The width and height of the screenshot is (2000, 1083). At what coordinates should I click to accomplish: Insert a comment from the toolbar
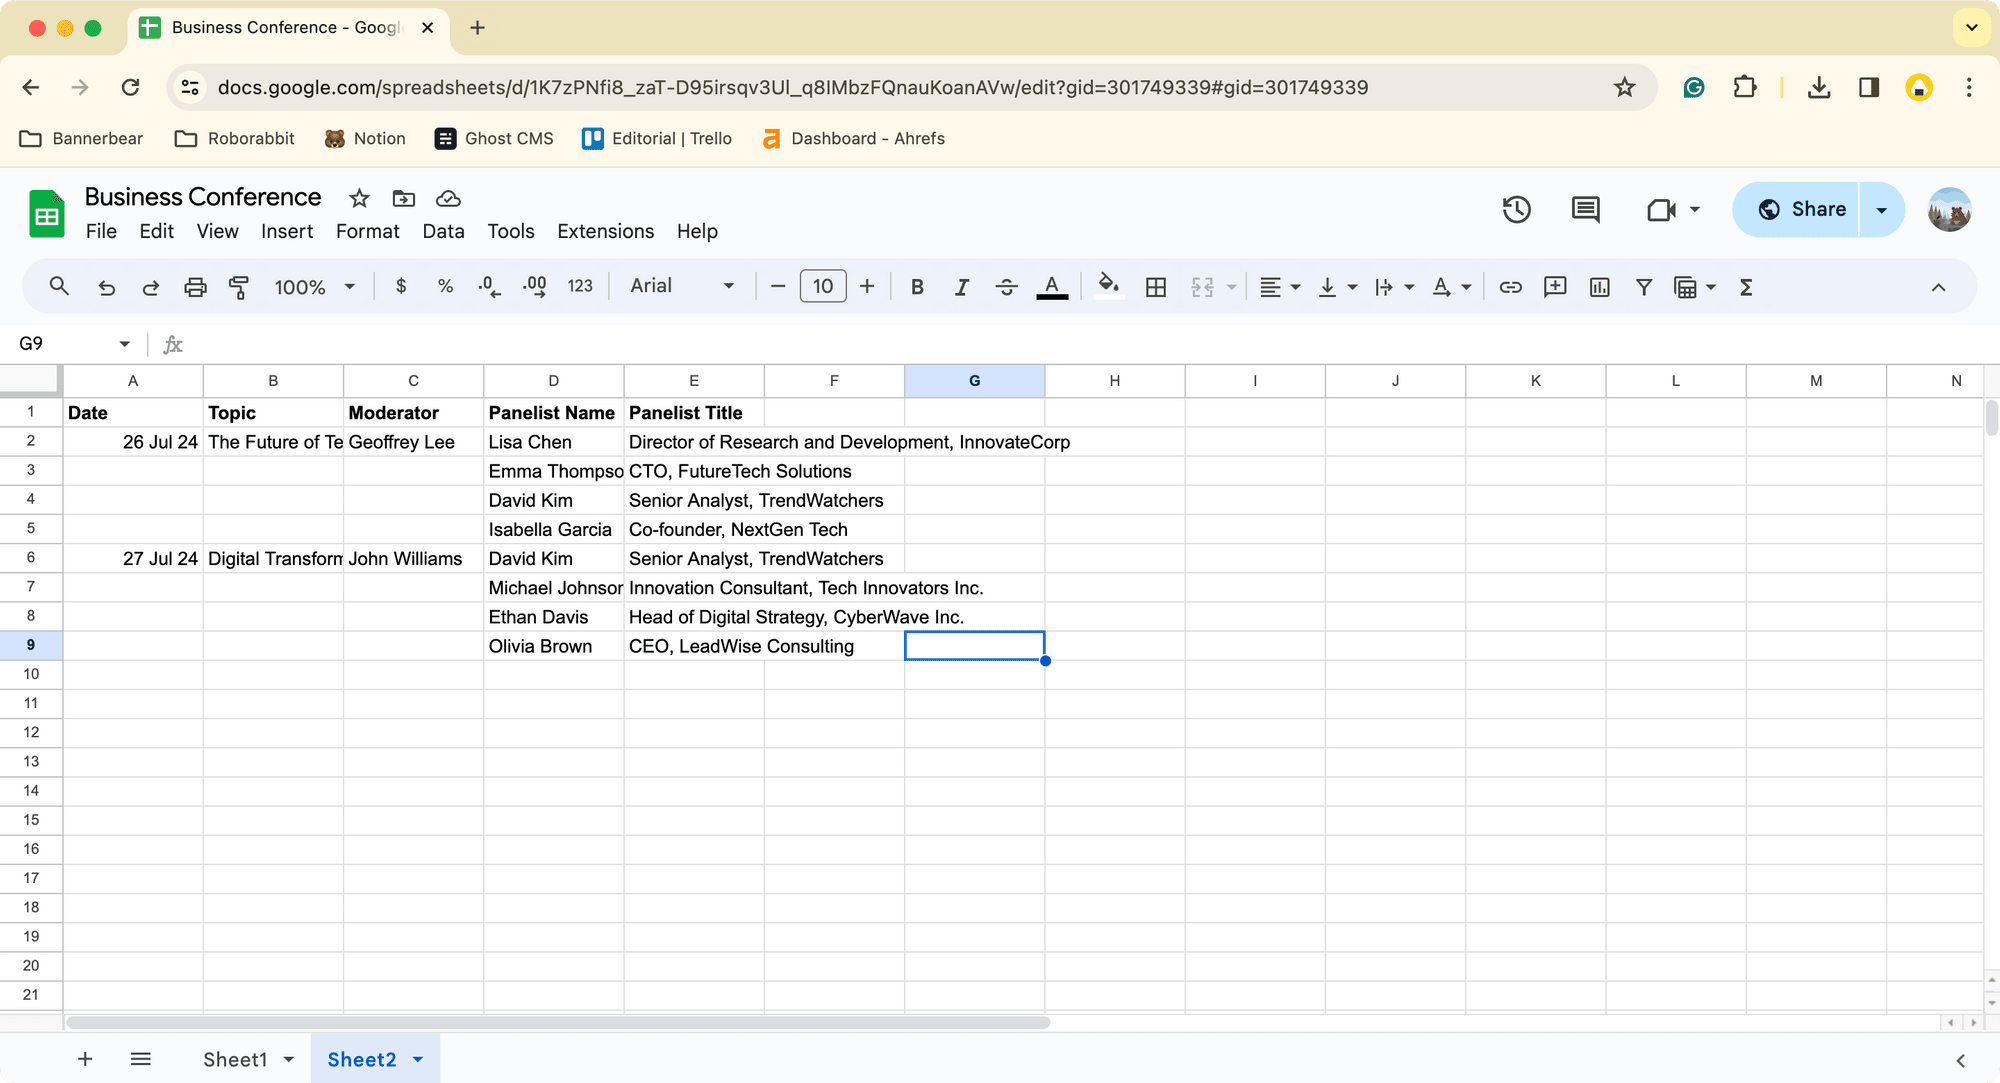[x=1555, y=286]
